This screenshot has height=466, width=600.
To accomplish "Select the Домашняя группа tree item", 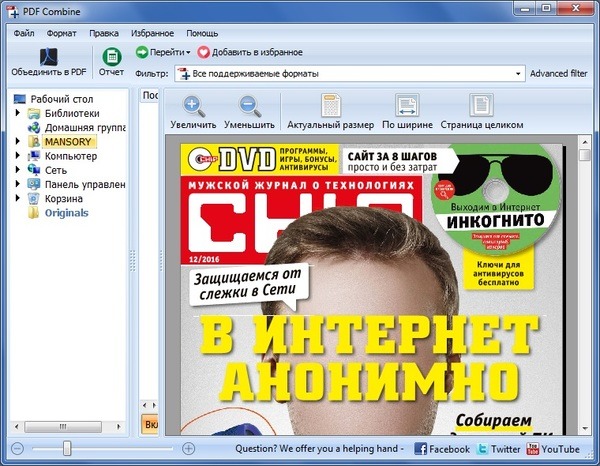I will (85, 127).
